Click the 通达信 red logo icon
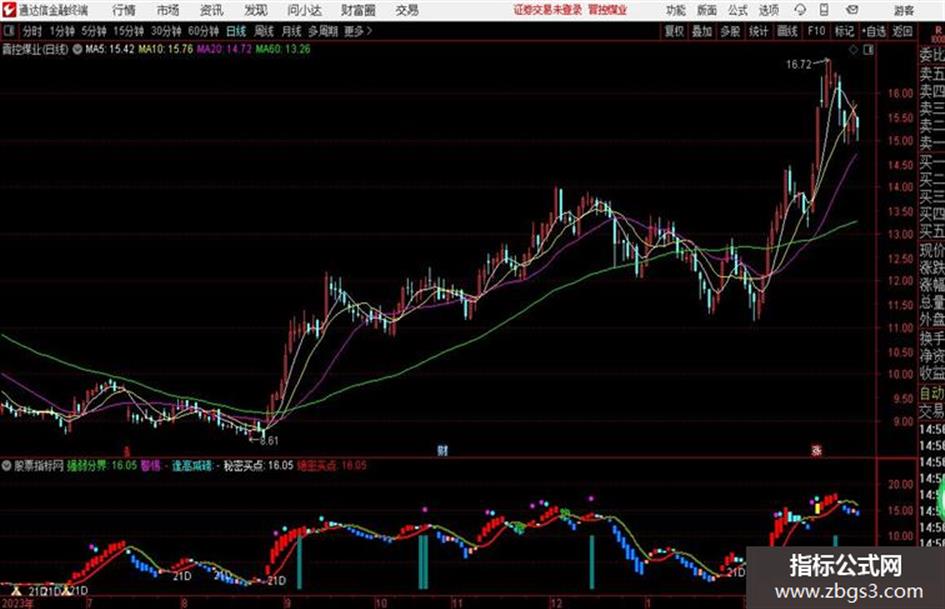 click(8, 10)
